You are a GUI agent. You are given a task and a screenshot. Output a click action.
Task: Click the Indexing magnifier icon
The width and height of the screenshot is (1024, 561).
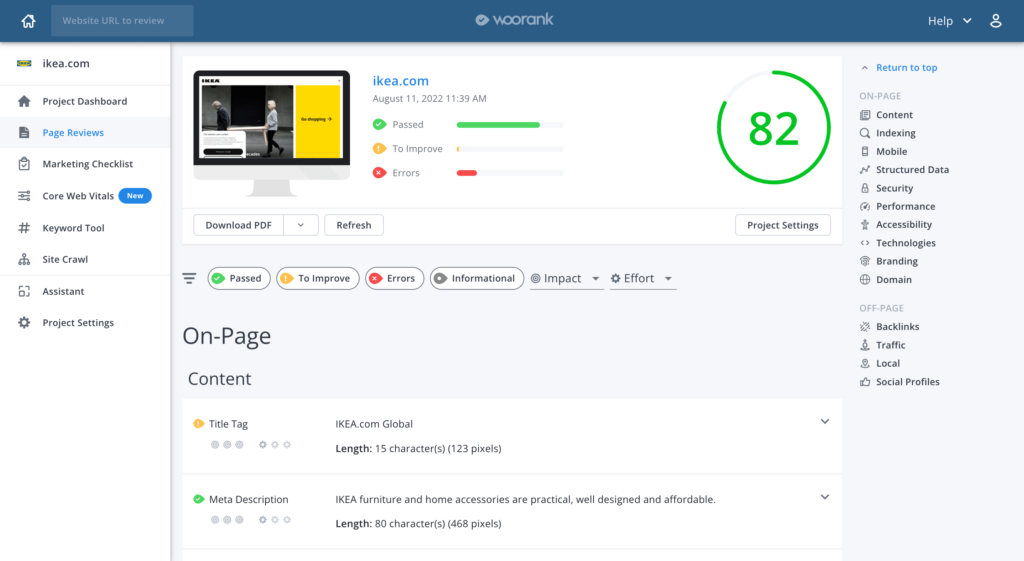point(865,133)
